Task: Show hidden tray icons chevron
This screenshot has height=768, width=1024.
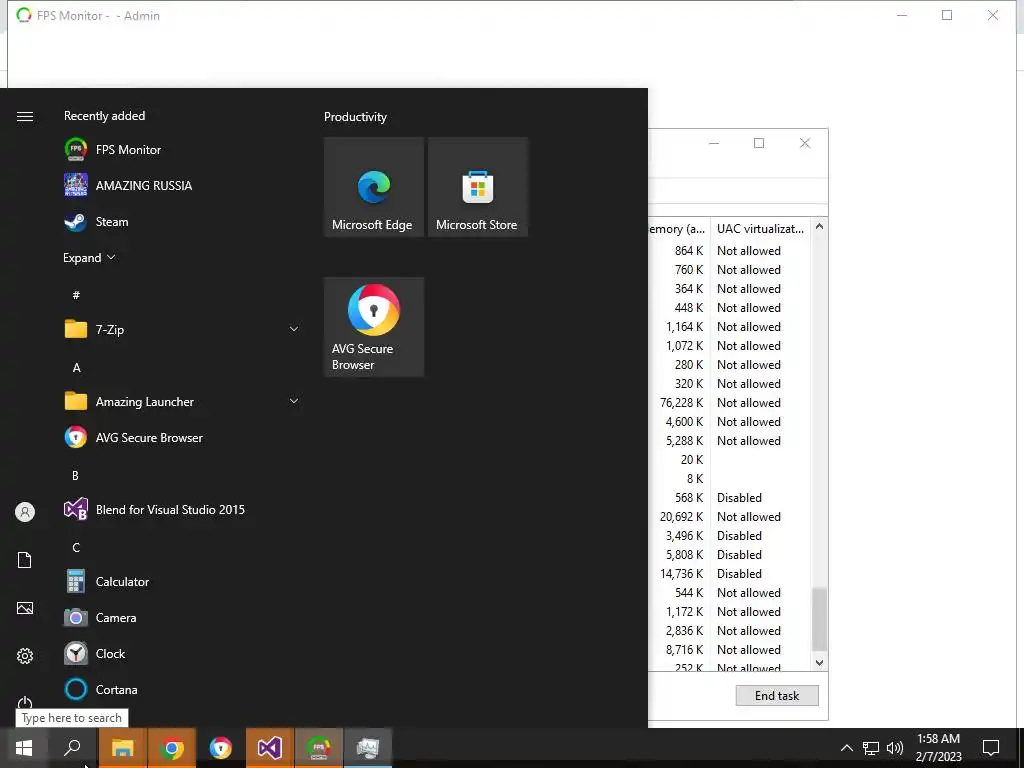Action: click(x=846, y=748)
